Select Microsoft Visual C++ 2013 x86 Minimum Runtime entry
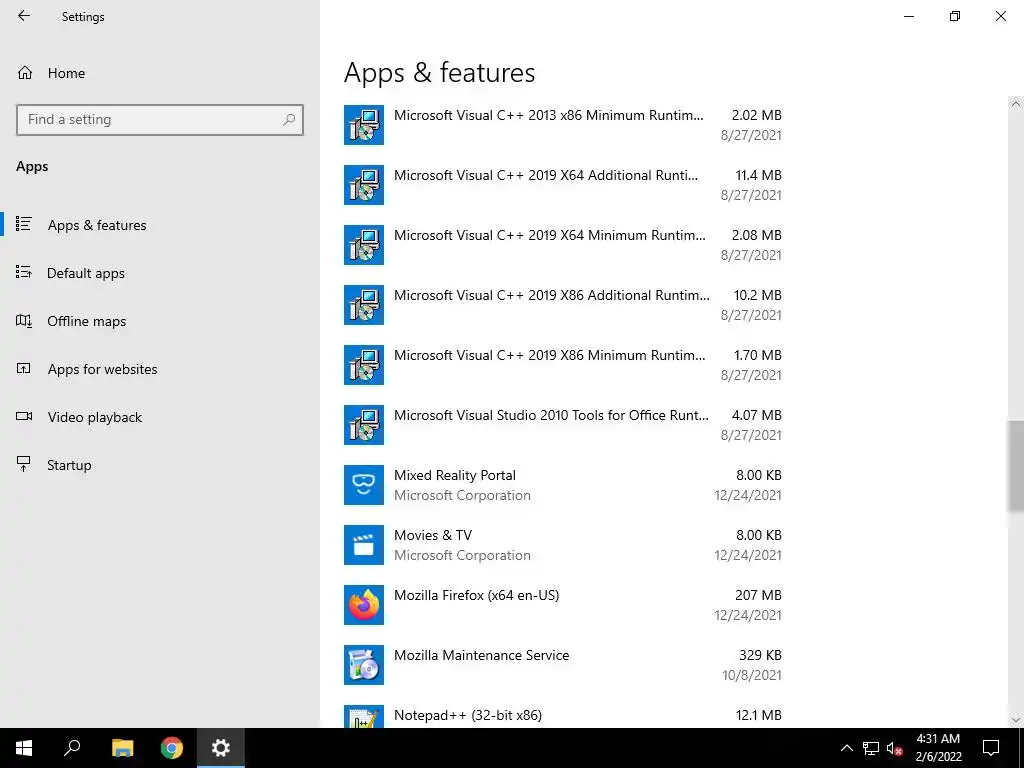Image resolution: width=1024 pixels, height=768 pixels. coord(563,125)
